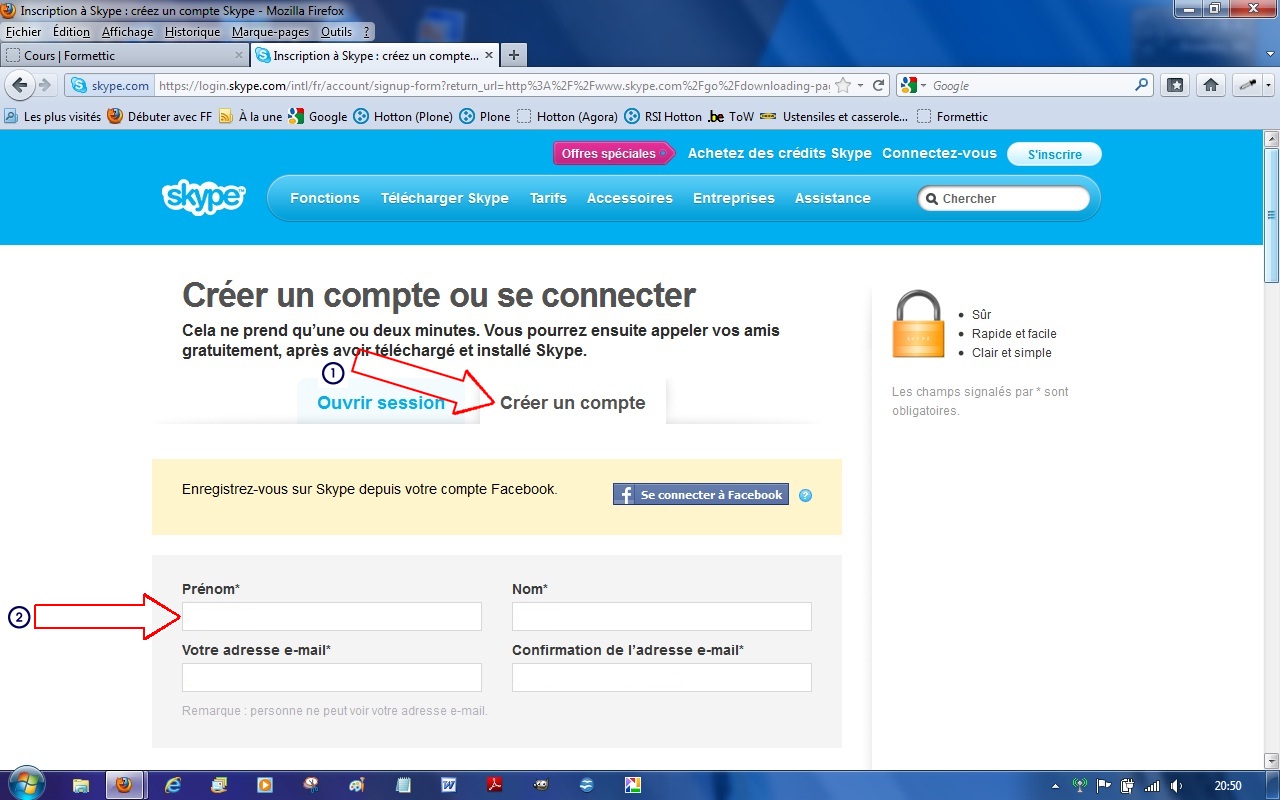
Task: Click the network signal tray icon
Action: point(1152,786)
